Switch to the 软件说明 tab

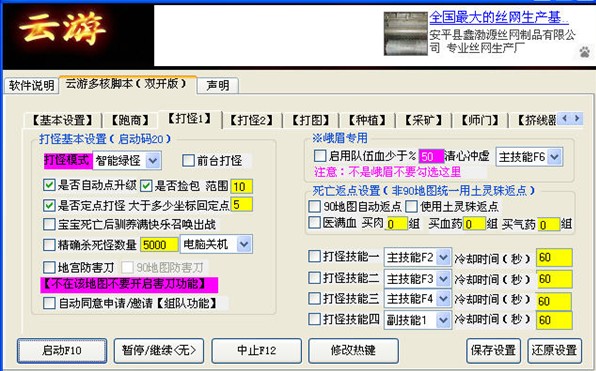tap(32, 85)
